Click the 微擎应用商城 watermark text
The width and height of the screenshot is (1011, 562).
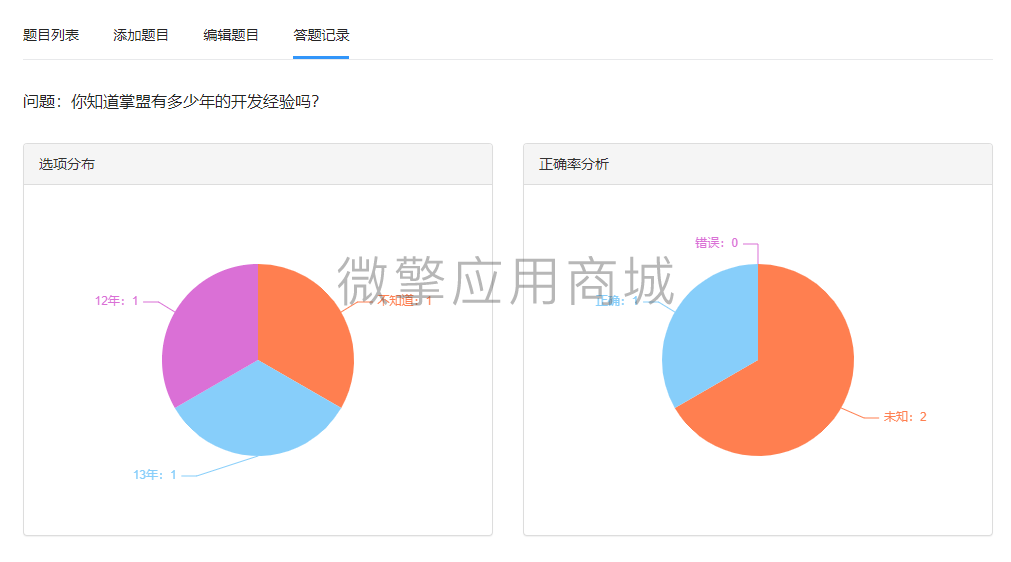[x=506, y=280]
